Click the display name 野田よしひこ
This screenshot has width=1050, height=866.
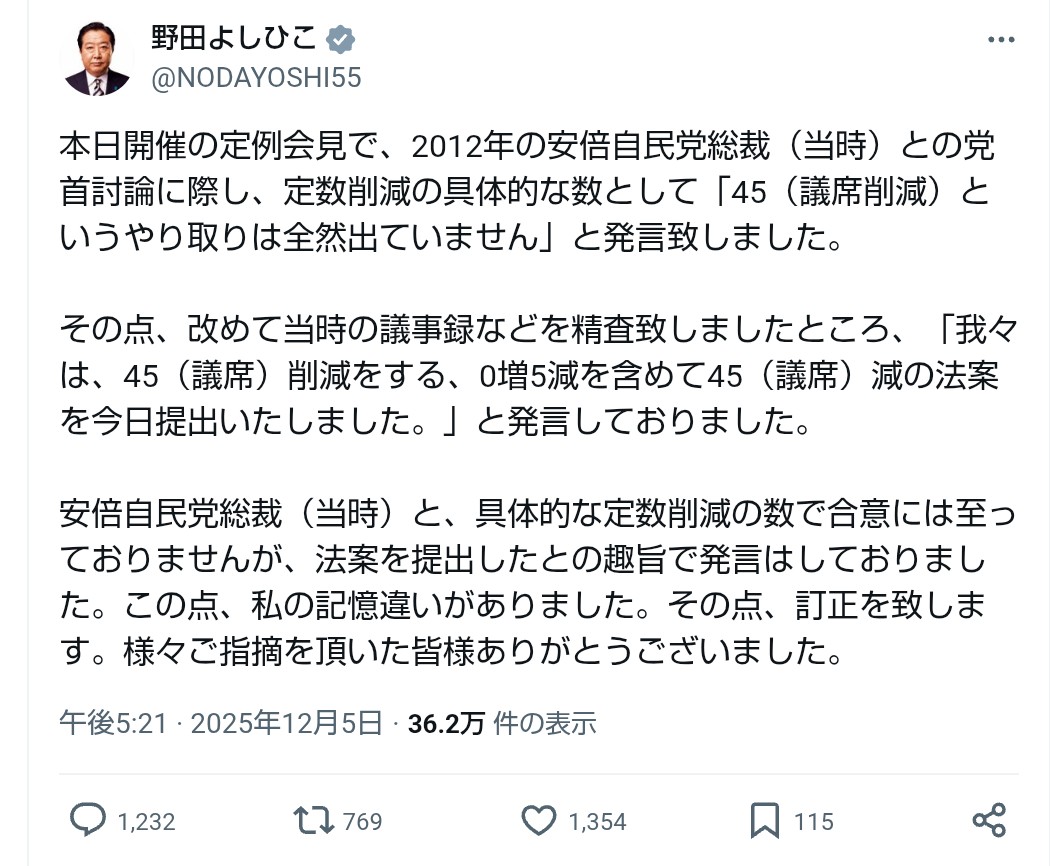tap(234, 39)
